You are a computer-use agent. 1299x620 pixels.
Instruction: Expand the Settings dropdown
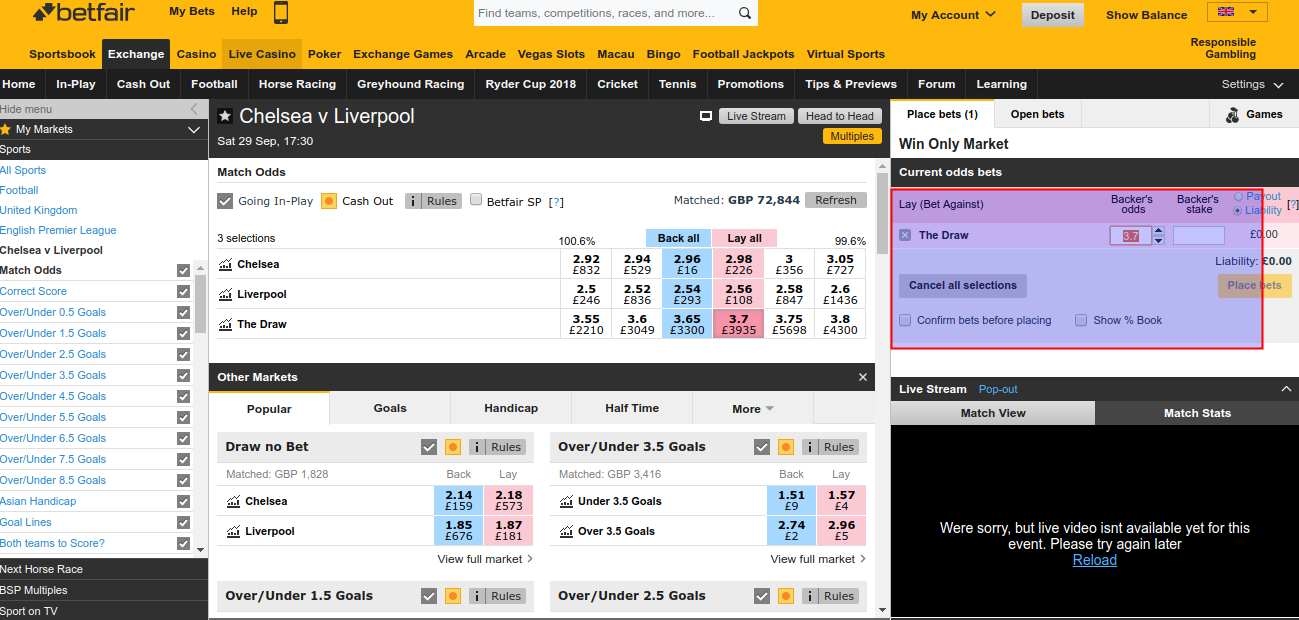(1252, 85)
